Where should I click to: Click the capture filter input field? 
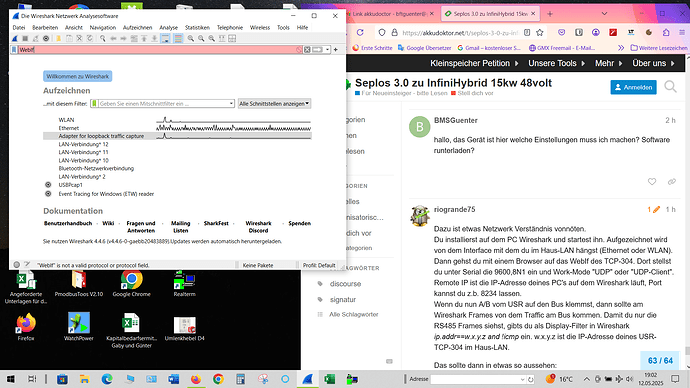click(x=162, y=103)
